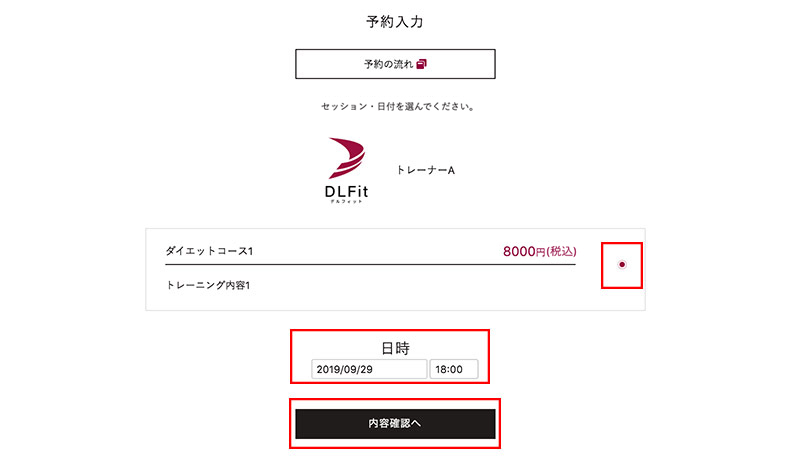Click the external window icon beside 予約の流れ
This screenshot has width=800, height=475.
point(421,64)
